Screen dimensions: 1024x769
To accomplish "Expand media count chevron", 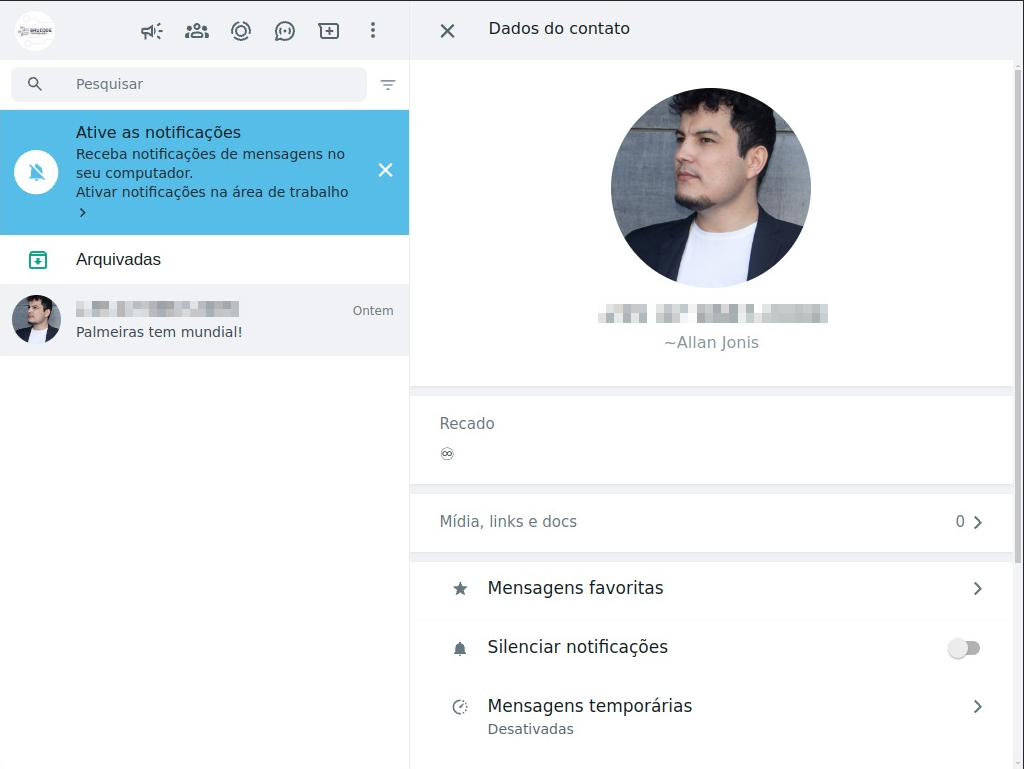I will click(978, 522).
